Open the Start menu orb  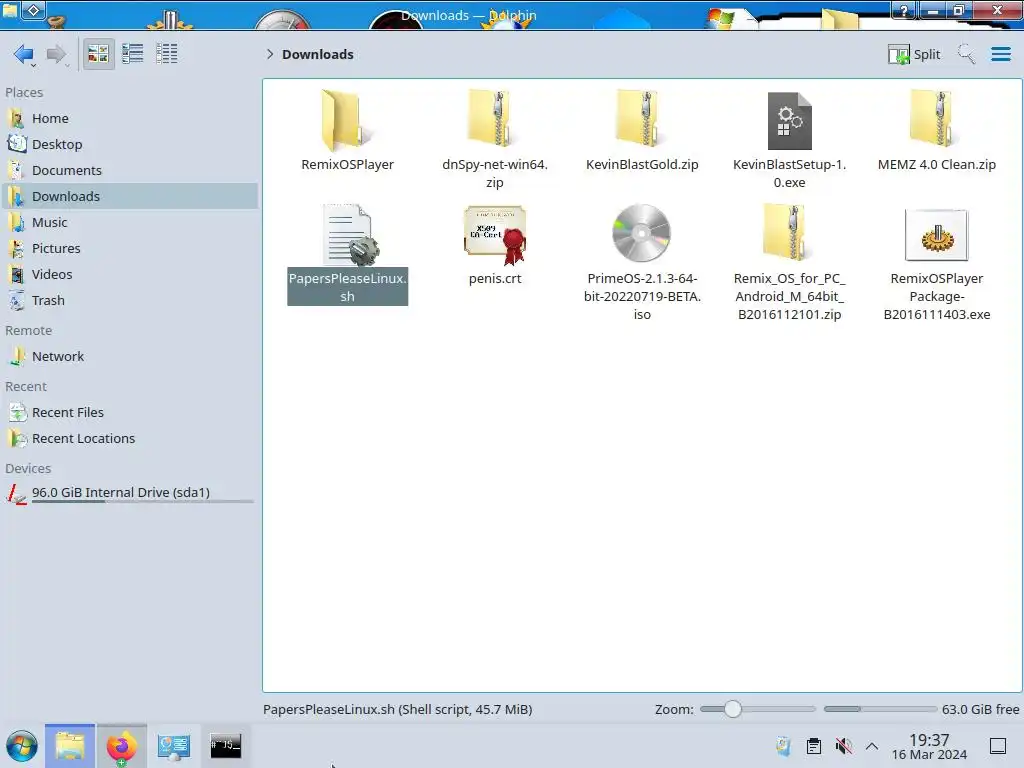(x=22, y=746)
